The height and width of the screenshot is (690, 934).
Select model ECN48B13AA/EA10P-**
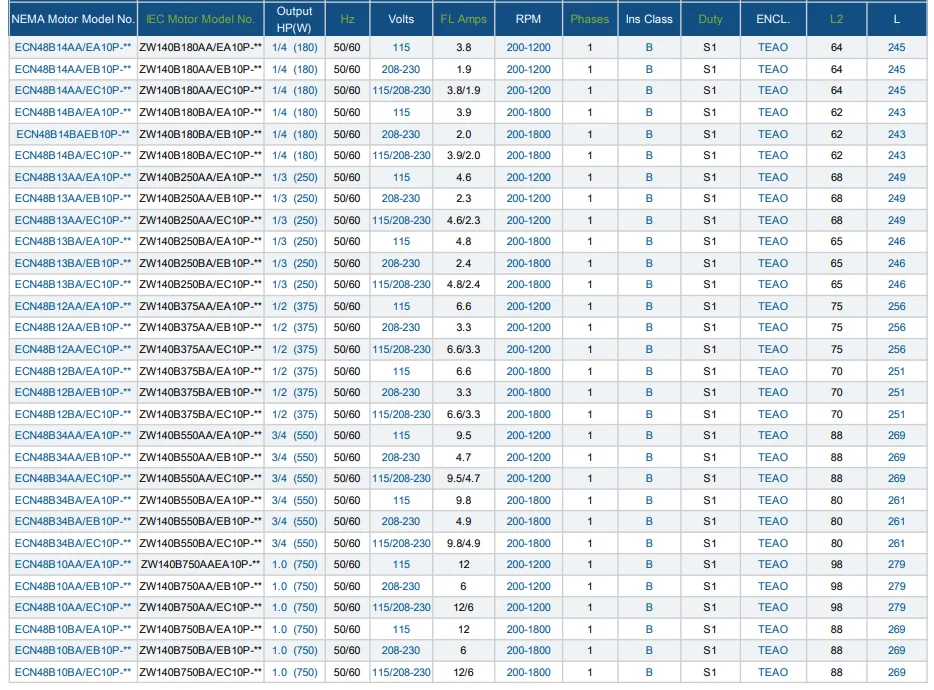(73, 177)
